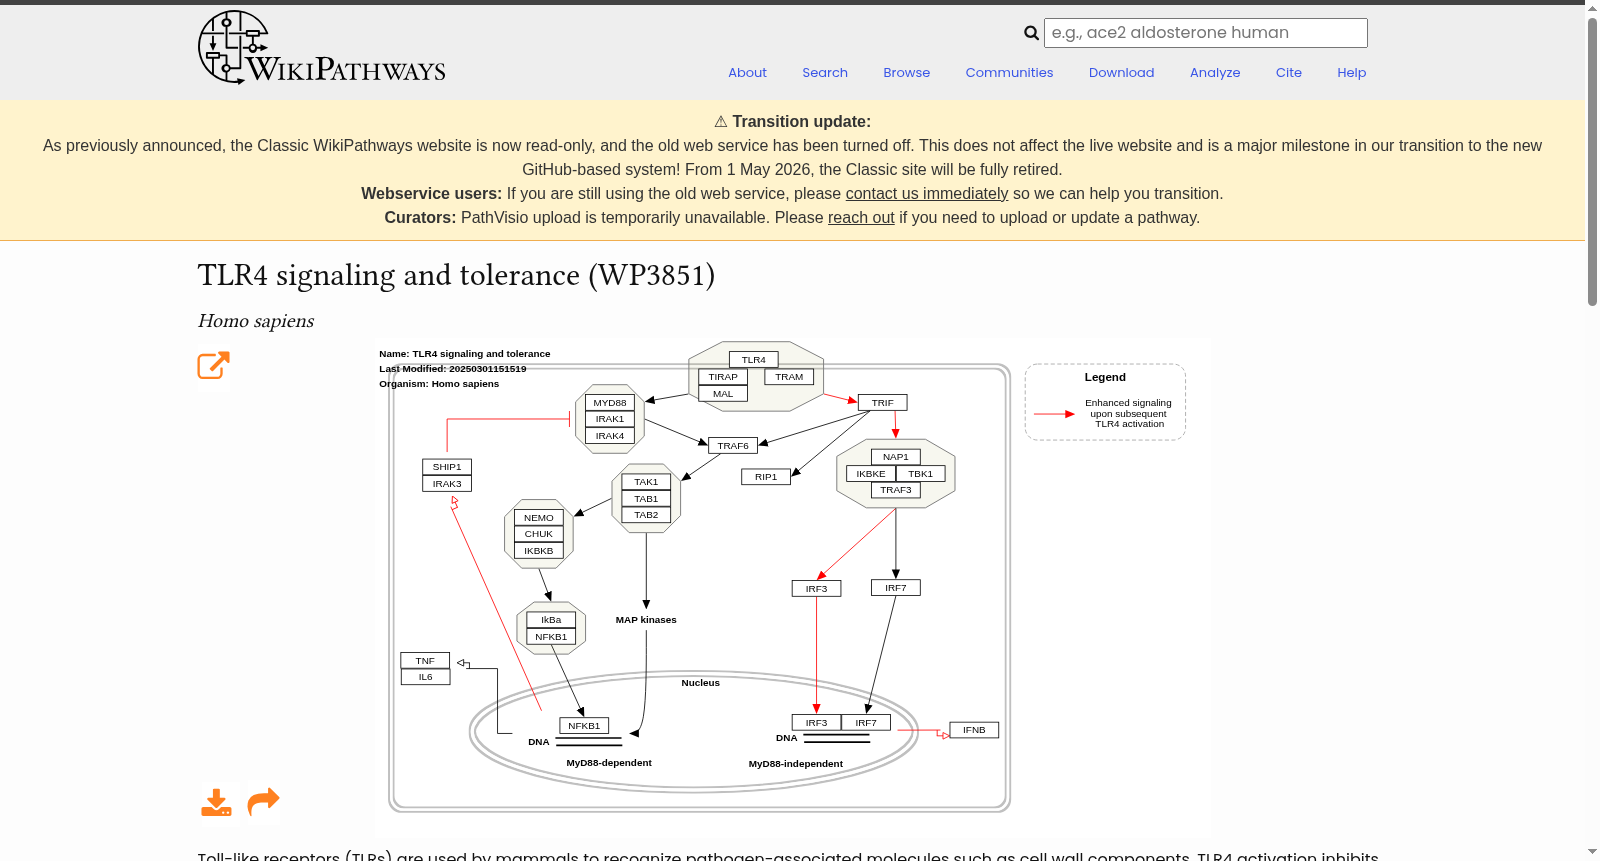Click the NEMO node in diagram
Screen dimensions: 1600x861
click(x=539, y=518)
